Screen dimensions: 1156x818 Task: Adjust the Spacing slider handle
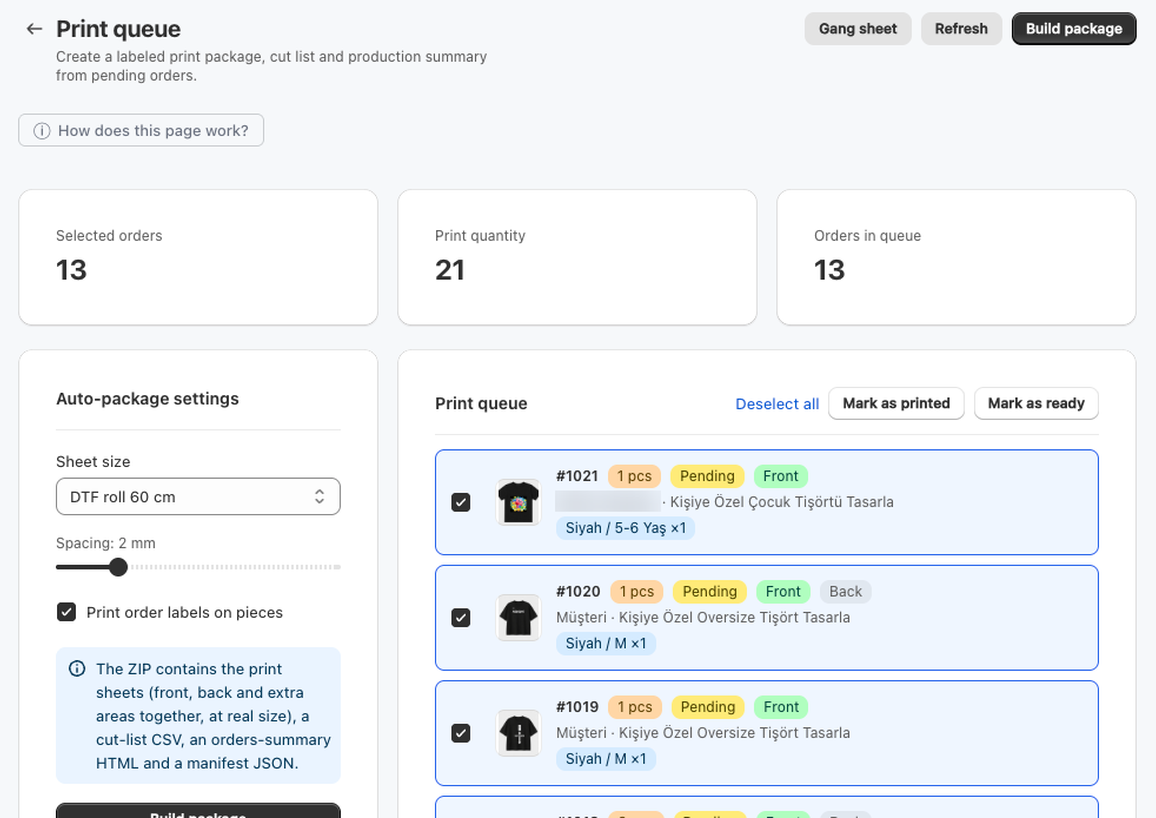tap(118, 567)
